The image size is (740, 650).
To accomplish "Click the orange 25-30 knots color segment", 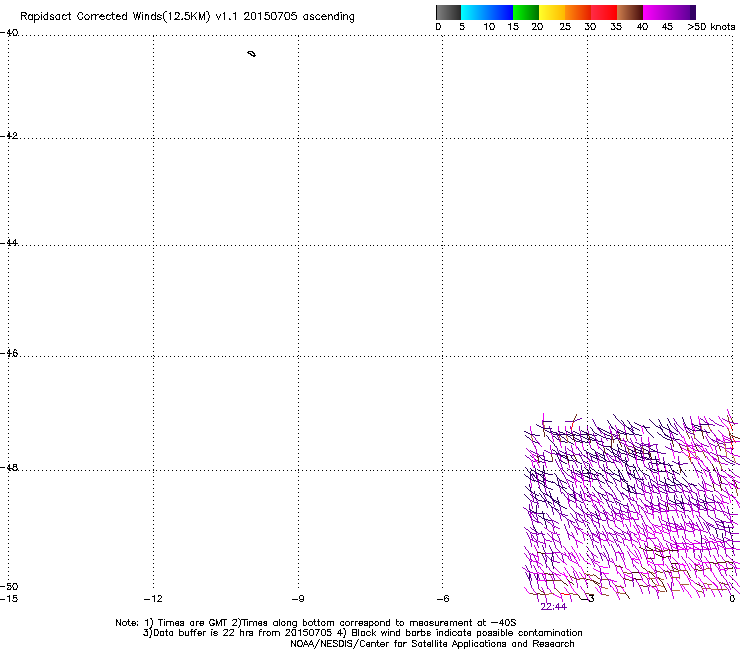I will pos(578,12).
